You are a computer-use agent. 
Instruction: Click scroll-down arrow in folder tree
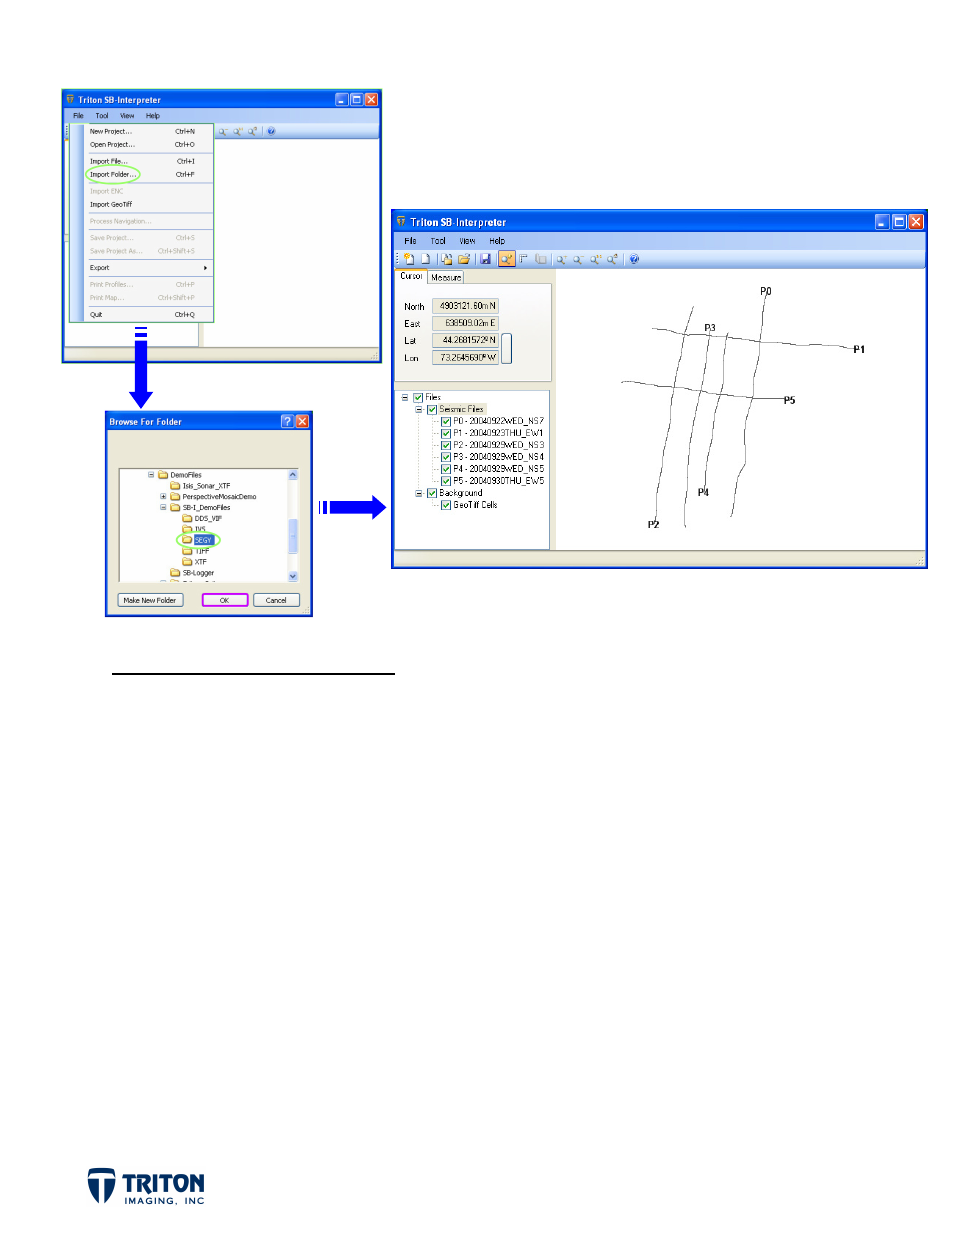pyautogui.click(x=293, y=576)
